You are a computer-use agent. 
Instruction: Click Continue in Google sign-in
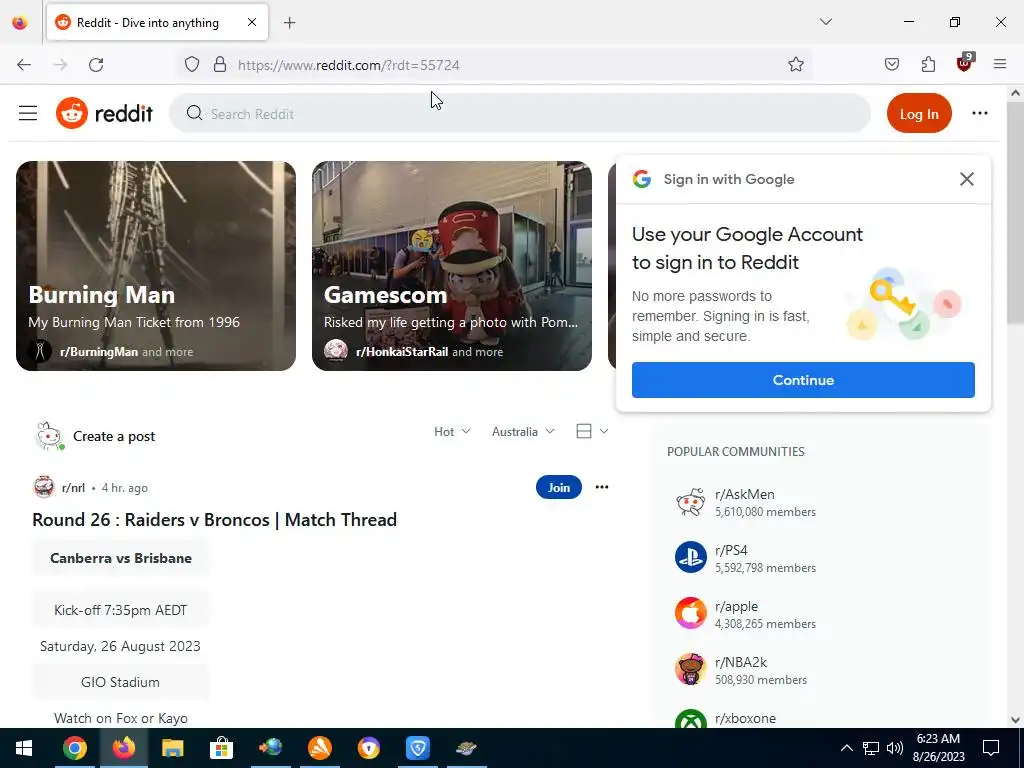(803, 380)
